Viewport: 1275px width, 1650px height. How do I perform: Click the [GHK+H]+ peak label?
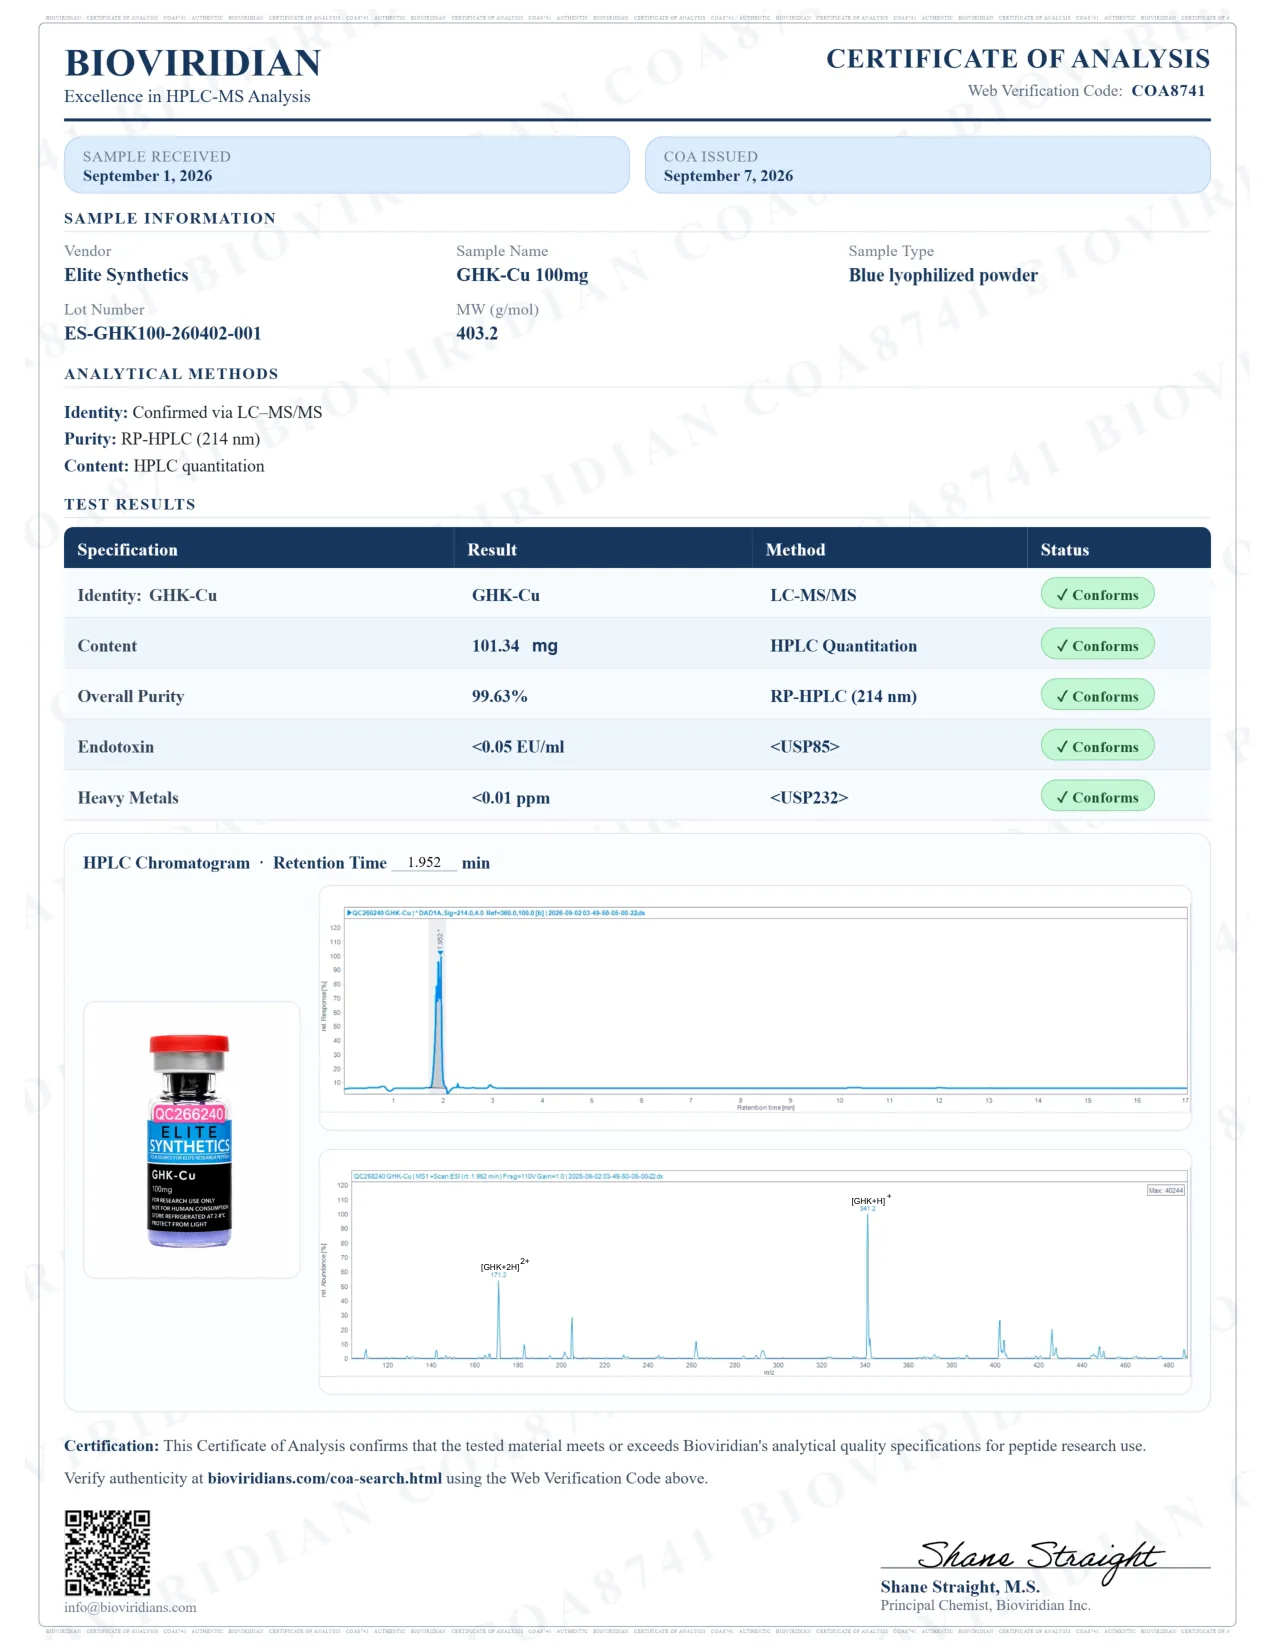pos(870,1200)
